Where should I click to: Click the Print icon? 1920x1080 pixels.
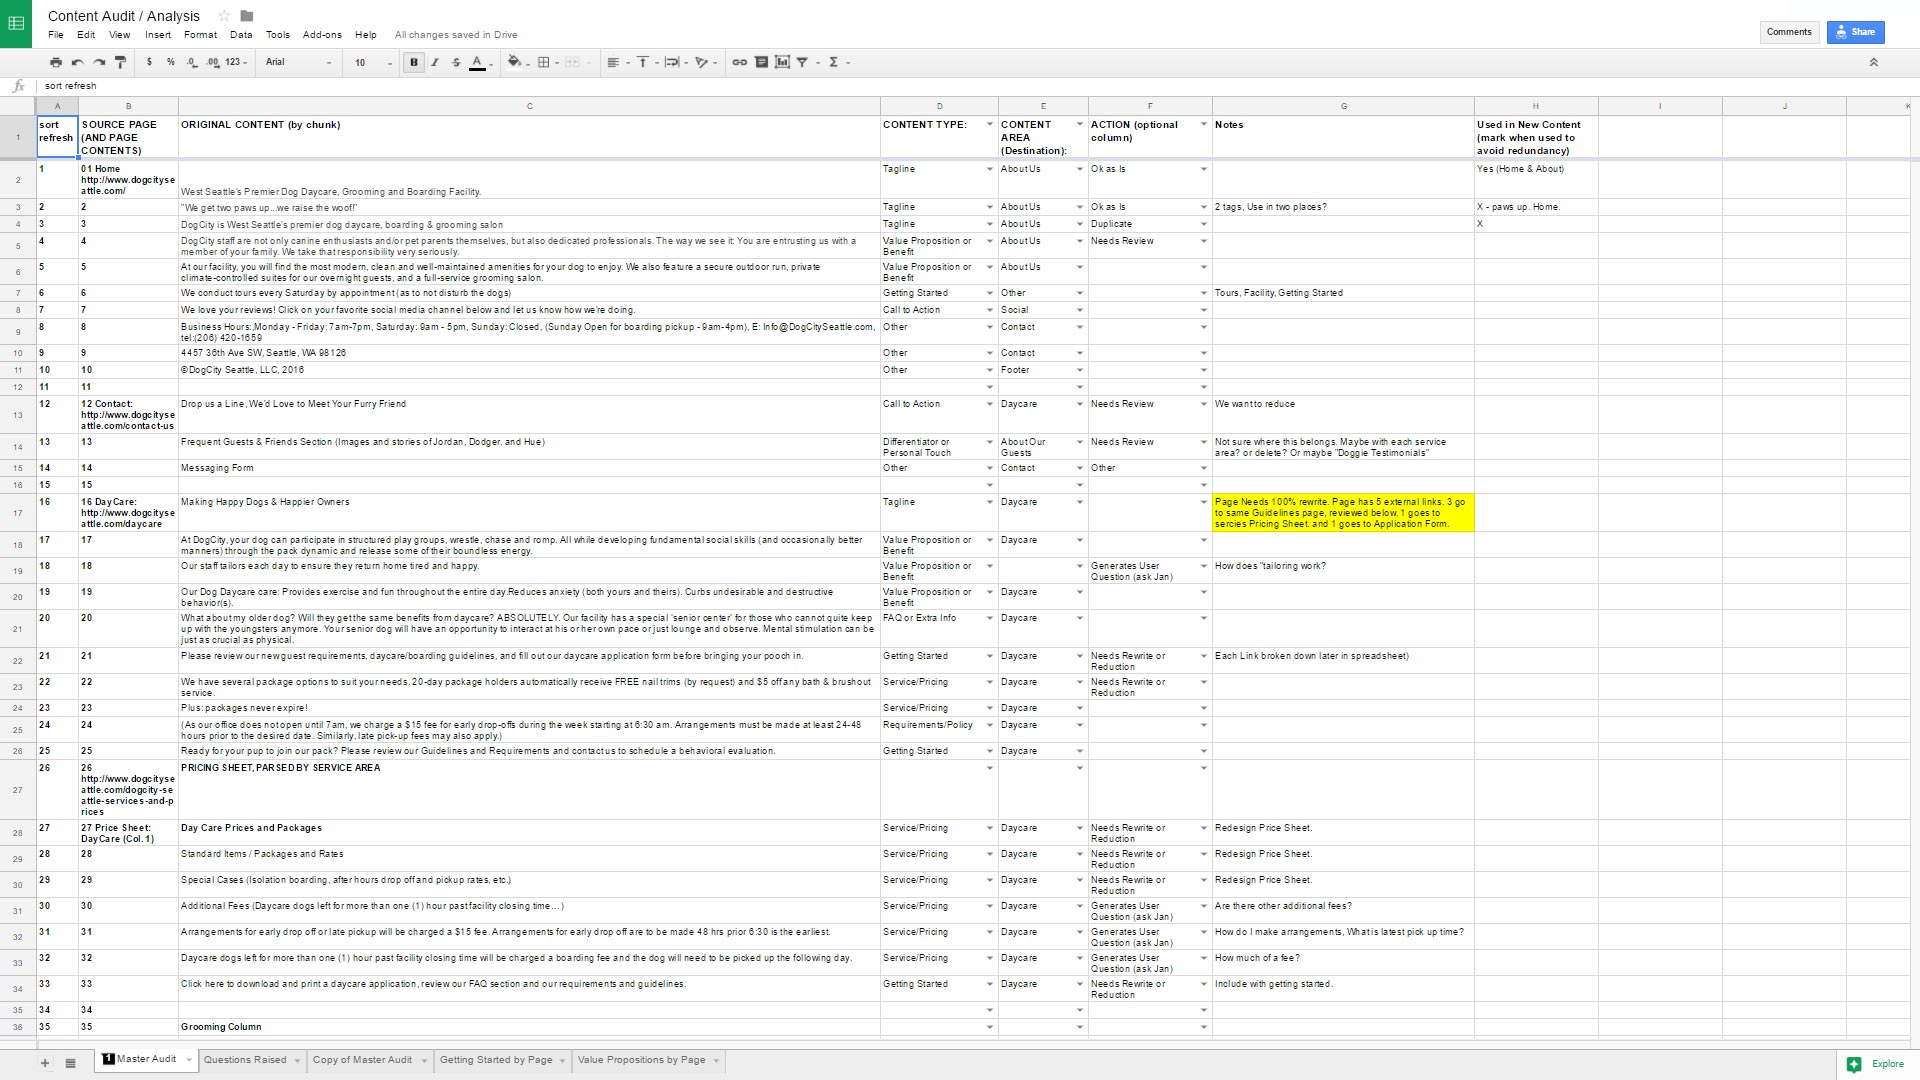click(56, 62)
